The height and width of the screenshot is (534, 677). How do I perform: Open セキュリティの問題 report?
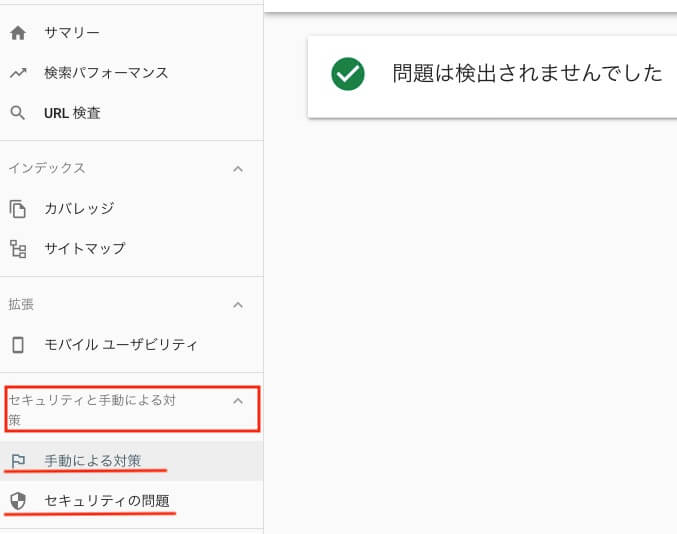click(x=131, y=501)
